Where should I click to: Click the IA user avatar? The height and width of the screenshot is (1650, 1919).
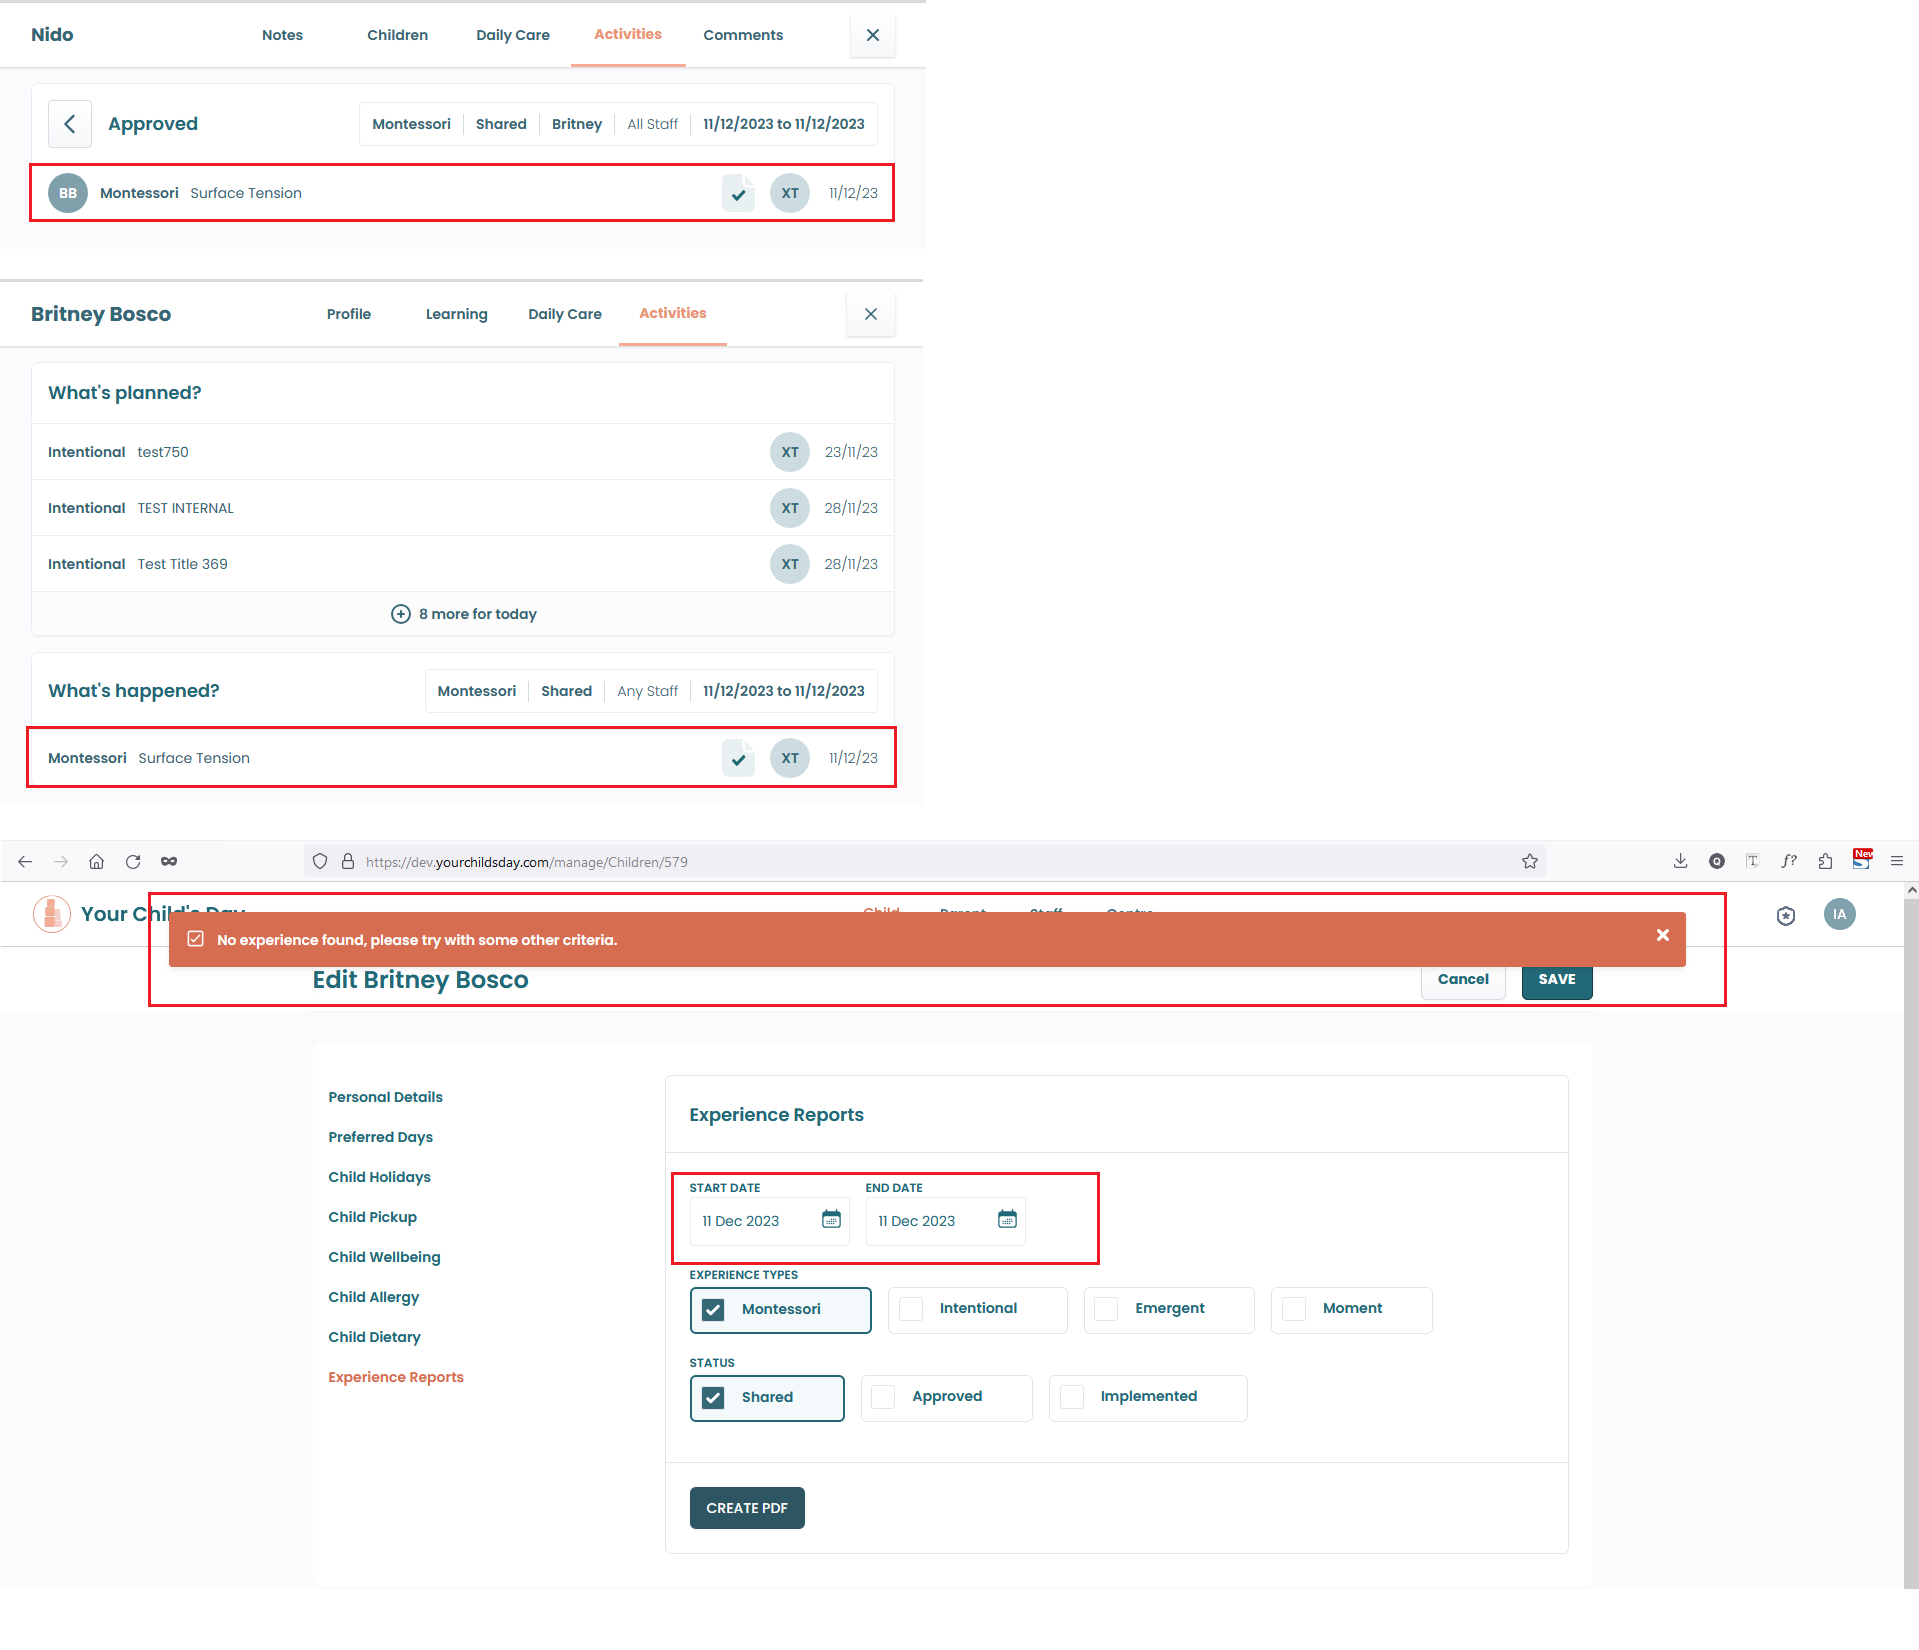click(x=1839, y=914)
